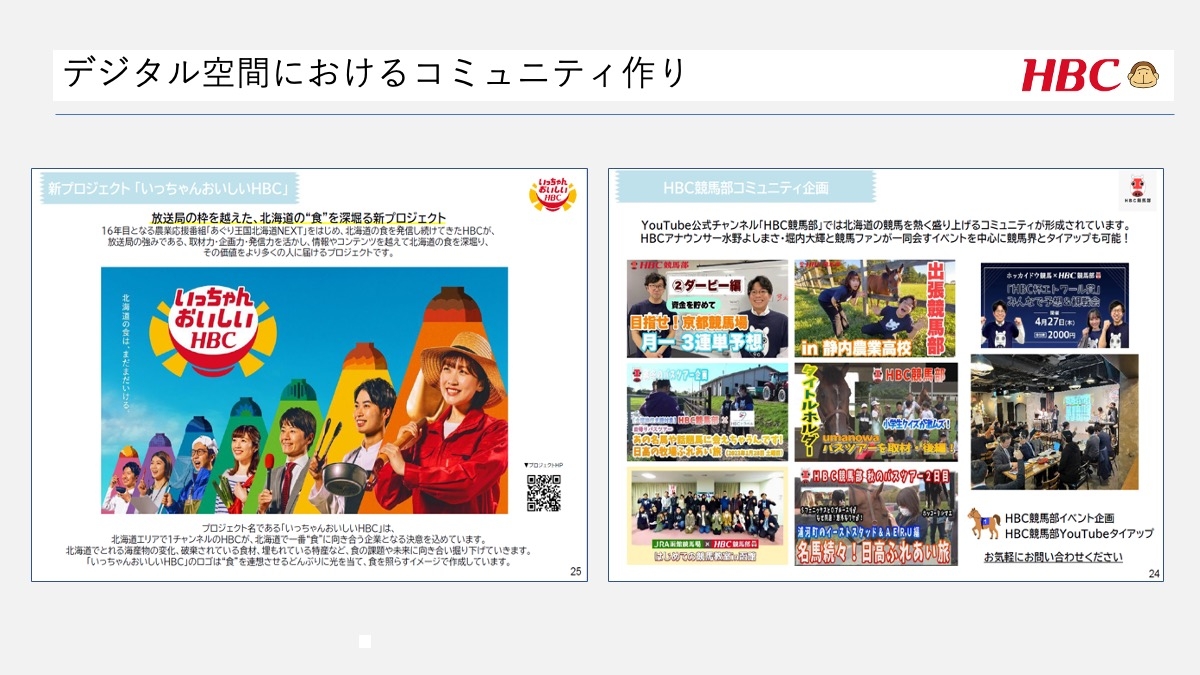Image resolution: width=1200 pixels, height=675 pixels.
Task: Click the red HBC logo in the header
Action: (1070, 75)
